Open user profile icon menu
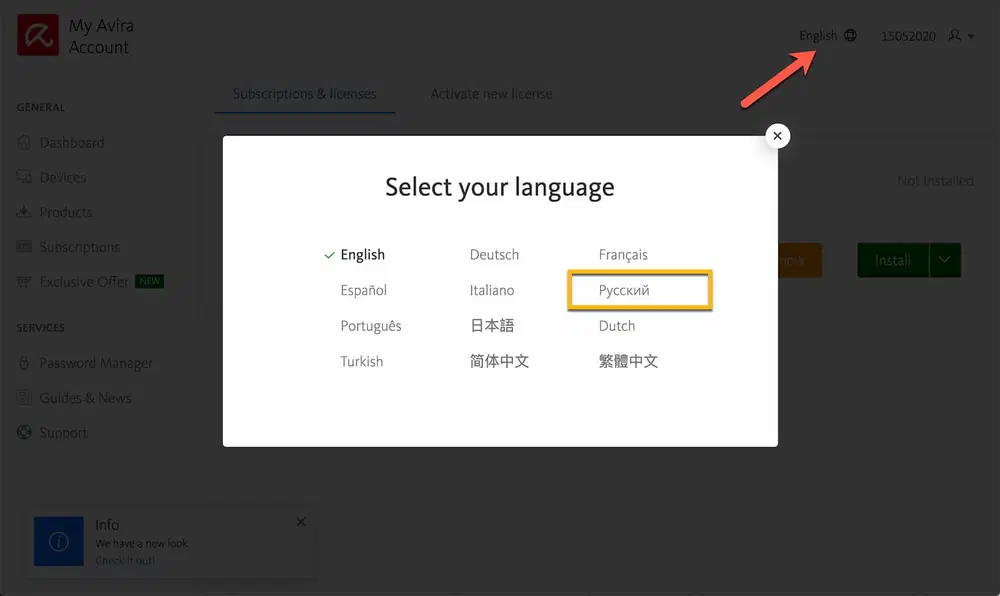 tap(954, 35)
